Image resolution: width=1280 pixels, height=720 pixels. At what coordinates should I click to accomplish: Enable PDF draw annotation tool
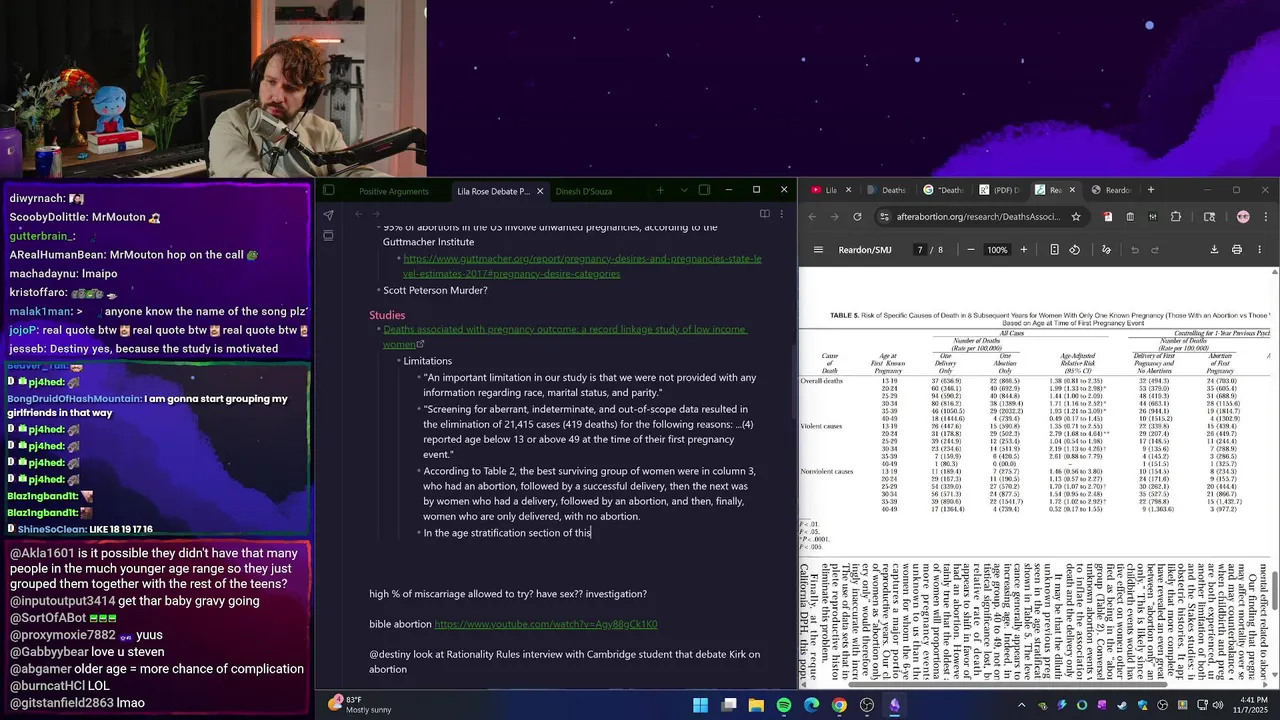(1106, 250)
